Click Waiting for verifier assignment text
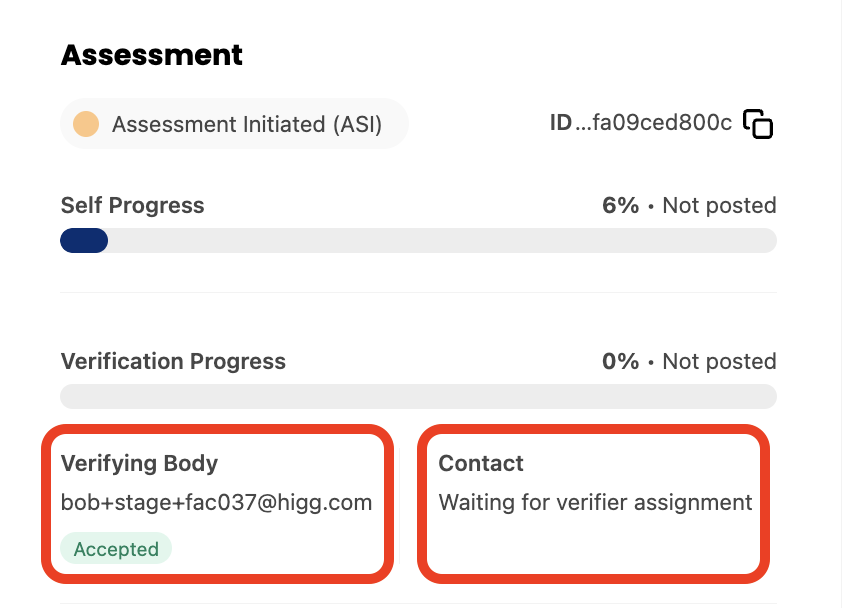Screen dimensions: 842x608 click(595, 503)
